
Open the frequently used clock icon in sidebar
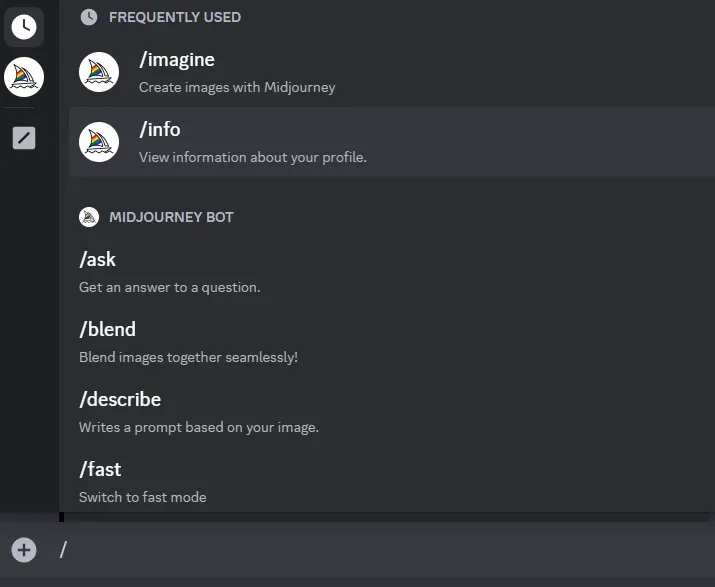click(x=24, y=27)
